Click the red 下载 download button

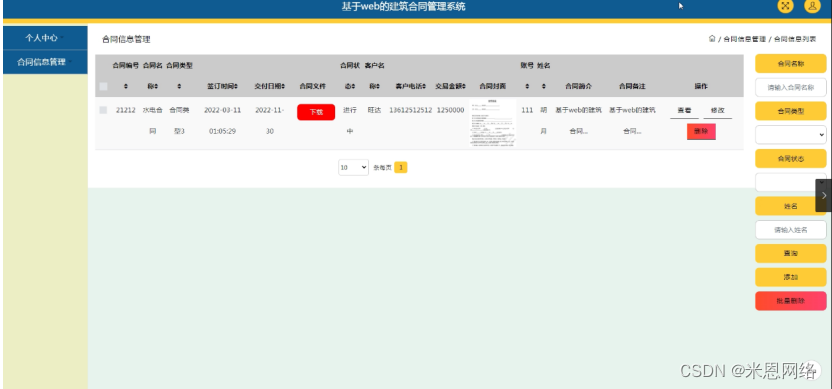[x=316, y=112]
